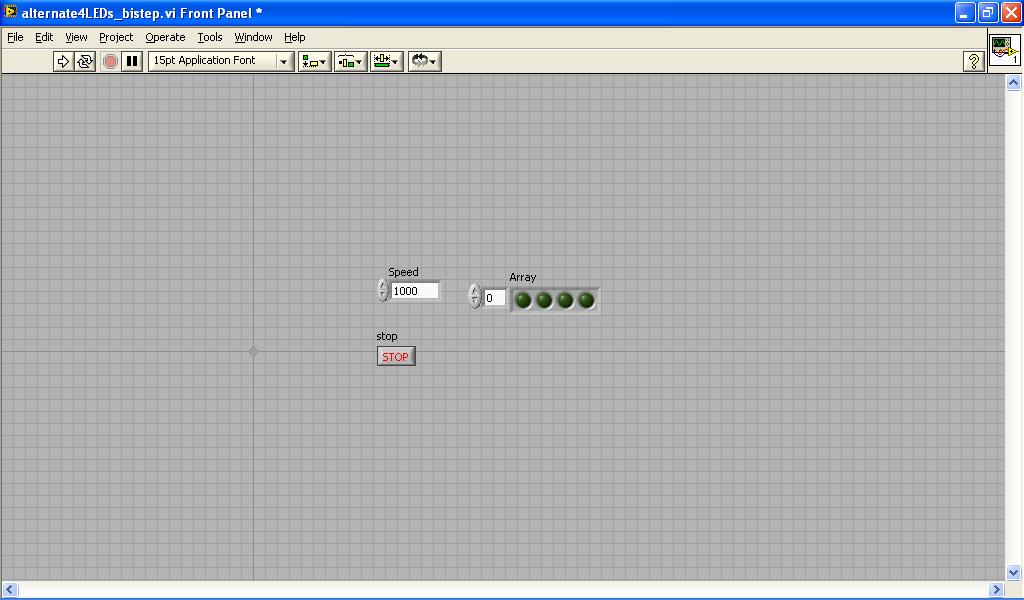The height and width of the screenshot is (600, 1024).
Task: Click the red STOP button
Action: coord(396,356)
